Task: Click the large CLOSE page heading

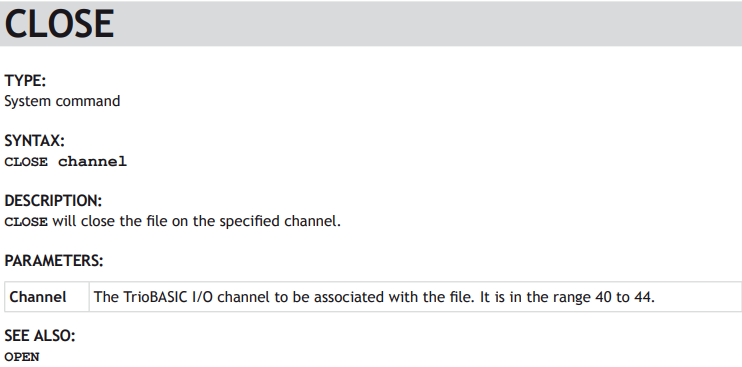Action: (59, 24)
